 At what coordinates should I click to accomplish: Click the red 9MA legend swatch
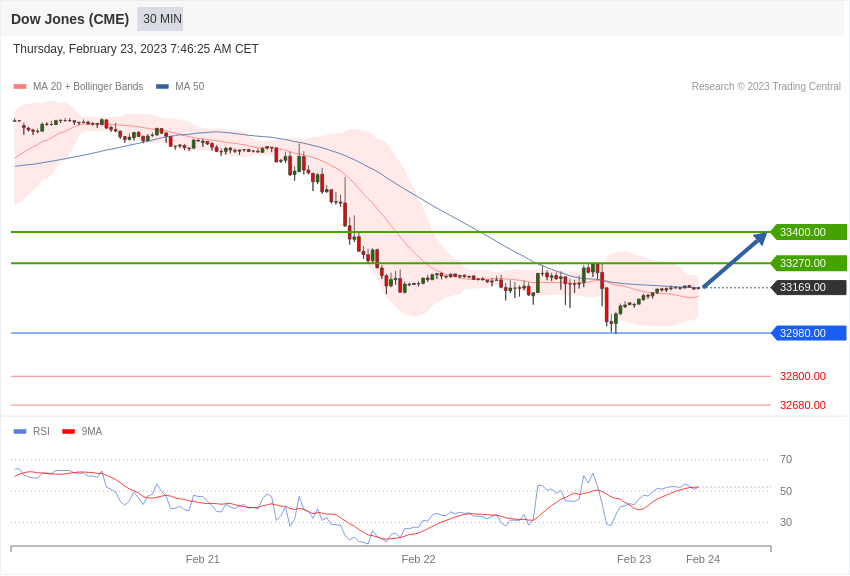pos(69,432)
